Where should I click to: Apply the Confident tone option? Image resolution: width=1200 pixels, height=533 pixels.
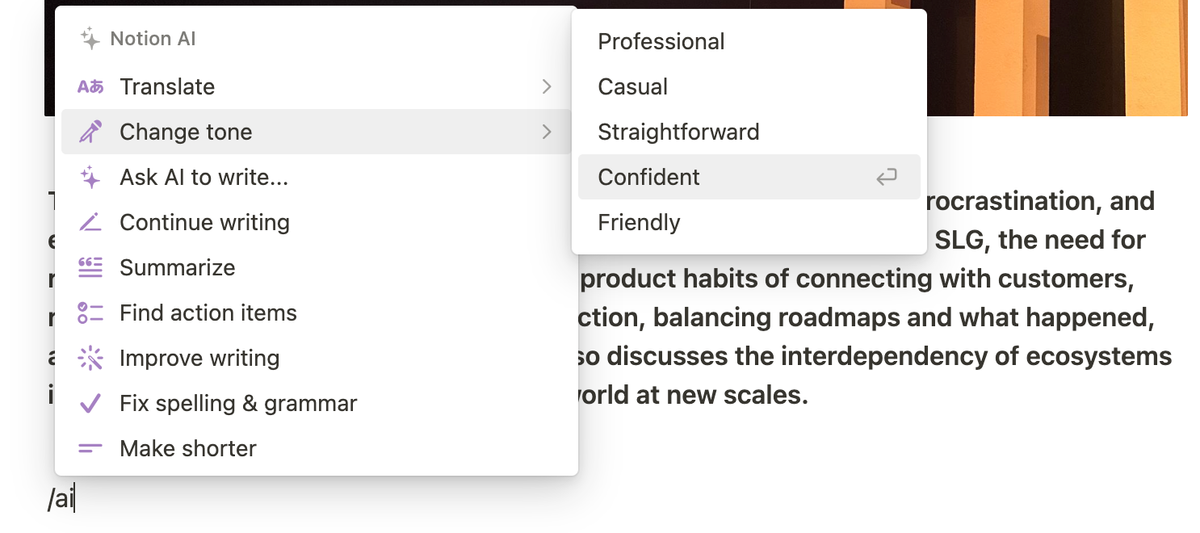coord(649,177)
